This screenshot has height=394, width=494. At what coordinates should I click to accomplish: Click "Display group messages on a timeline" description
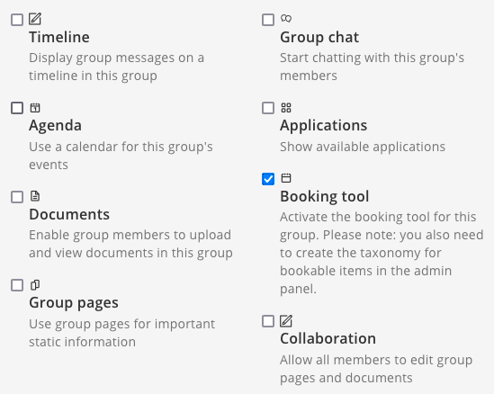tap(116, 67)
